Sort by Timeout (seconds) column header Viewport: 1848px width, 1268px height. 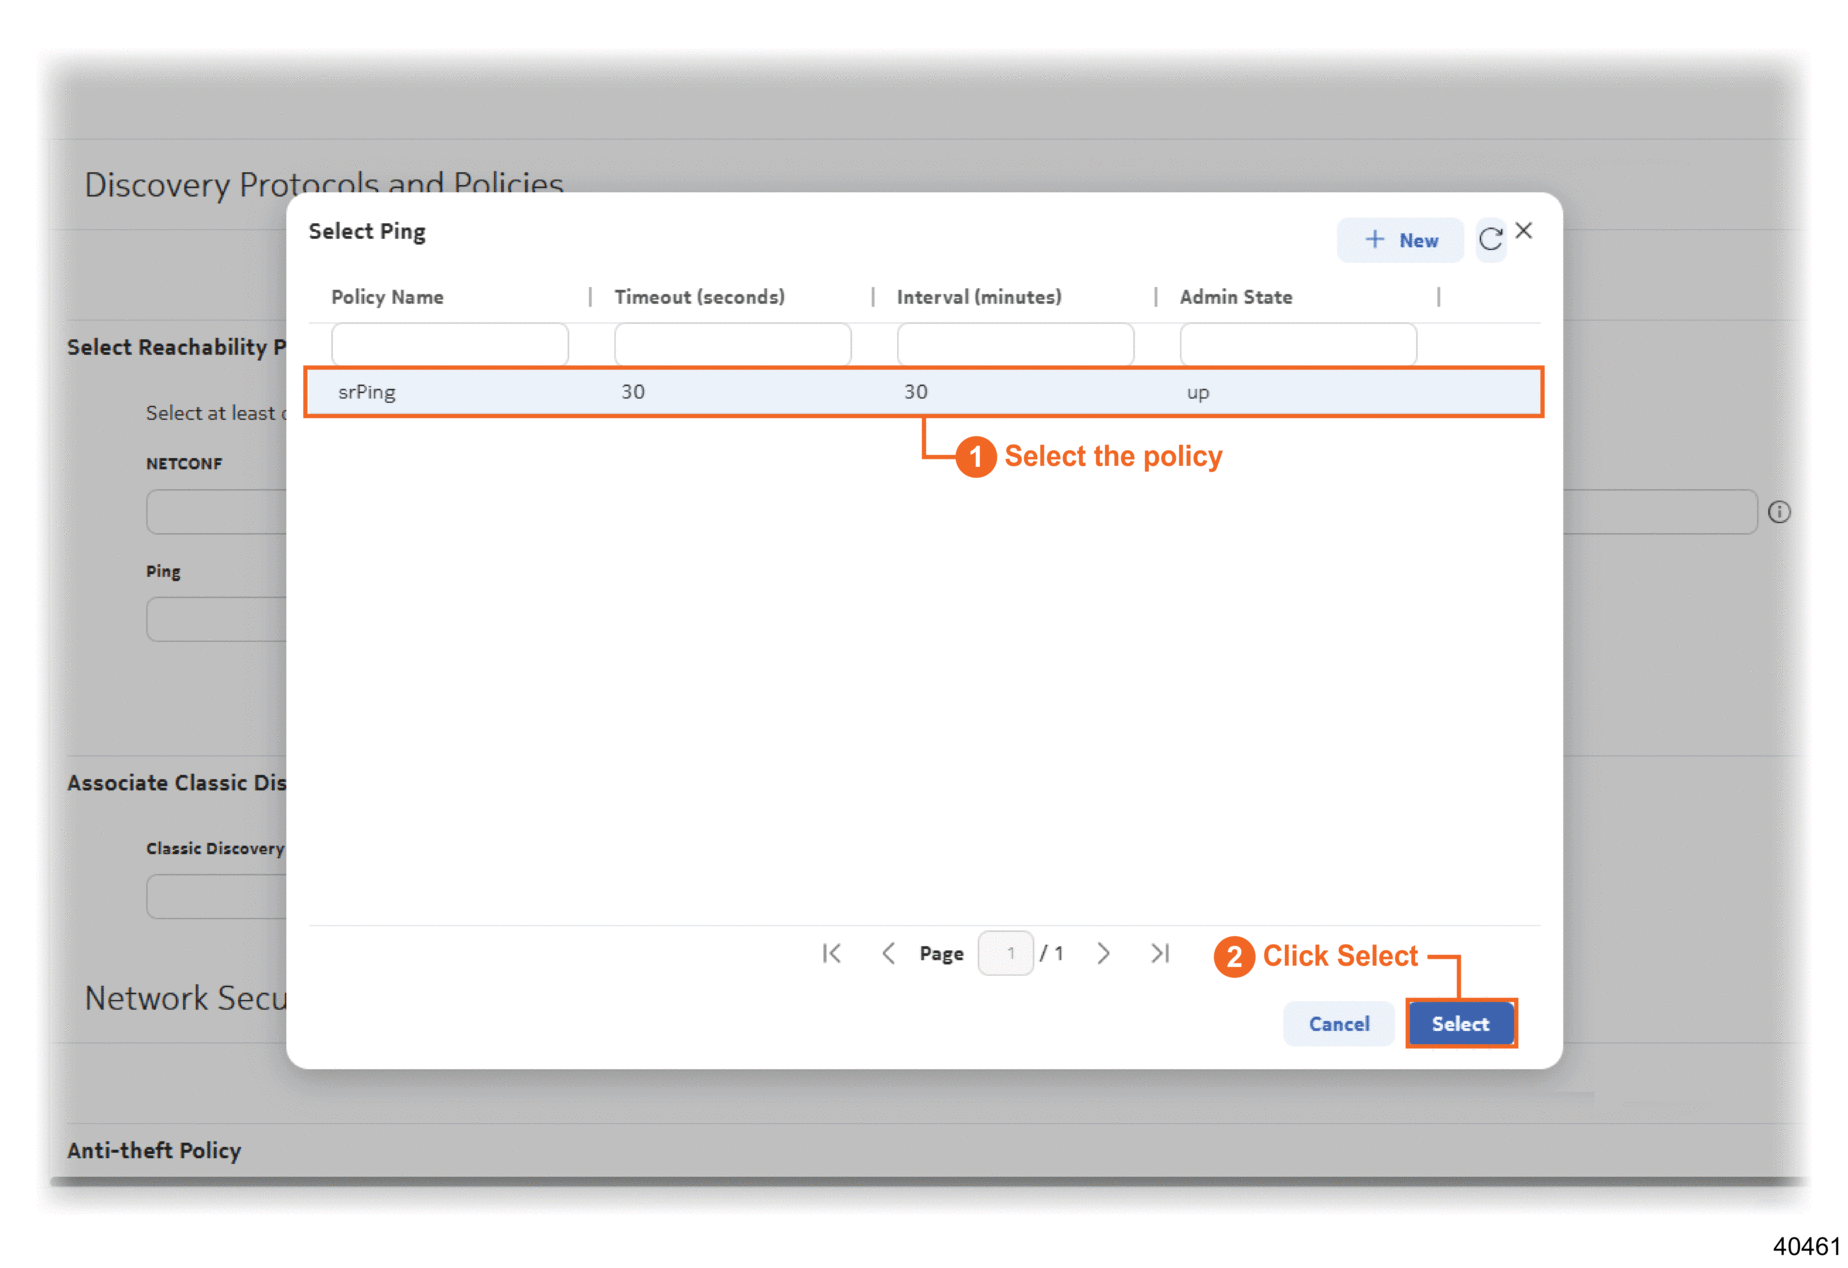tap(699, 297)
